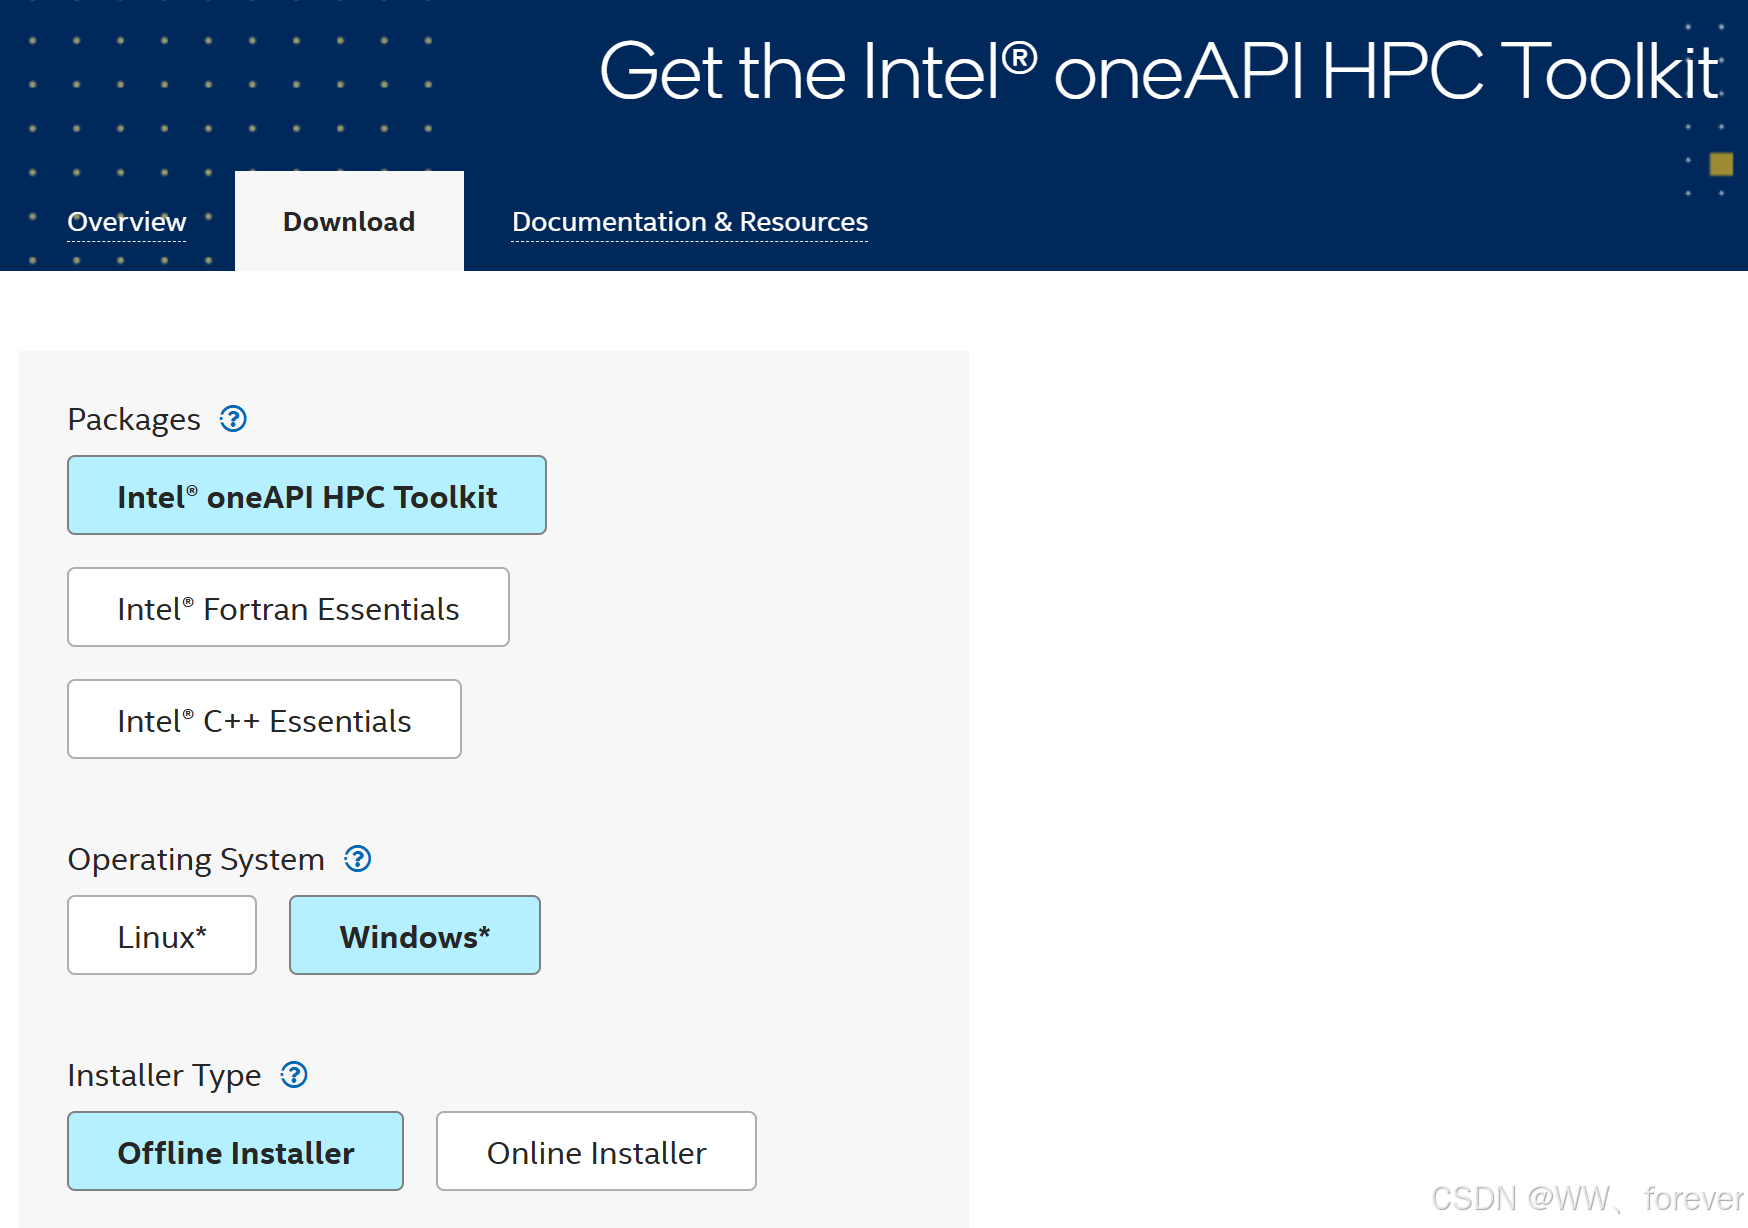
Task: Select the Download tab
Action: 349,221
